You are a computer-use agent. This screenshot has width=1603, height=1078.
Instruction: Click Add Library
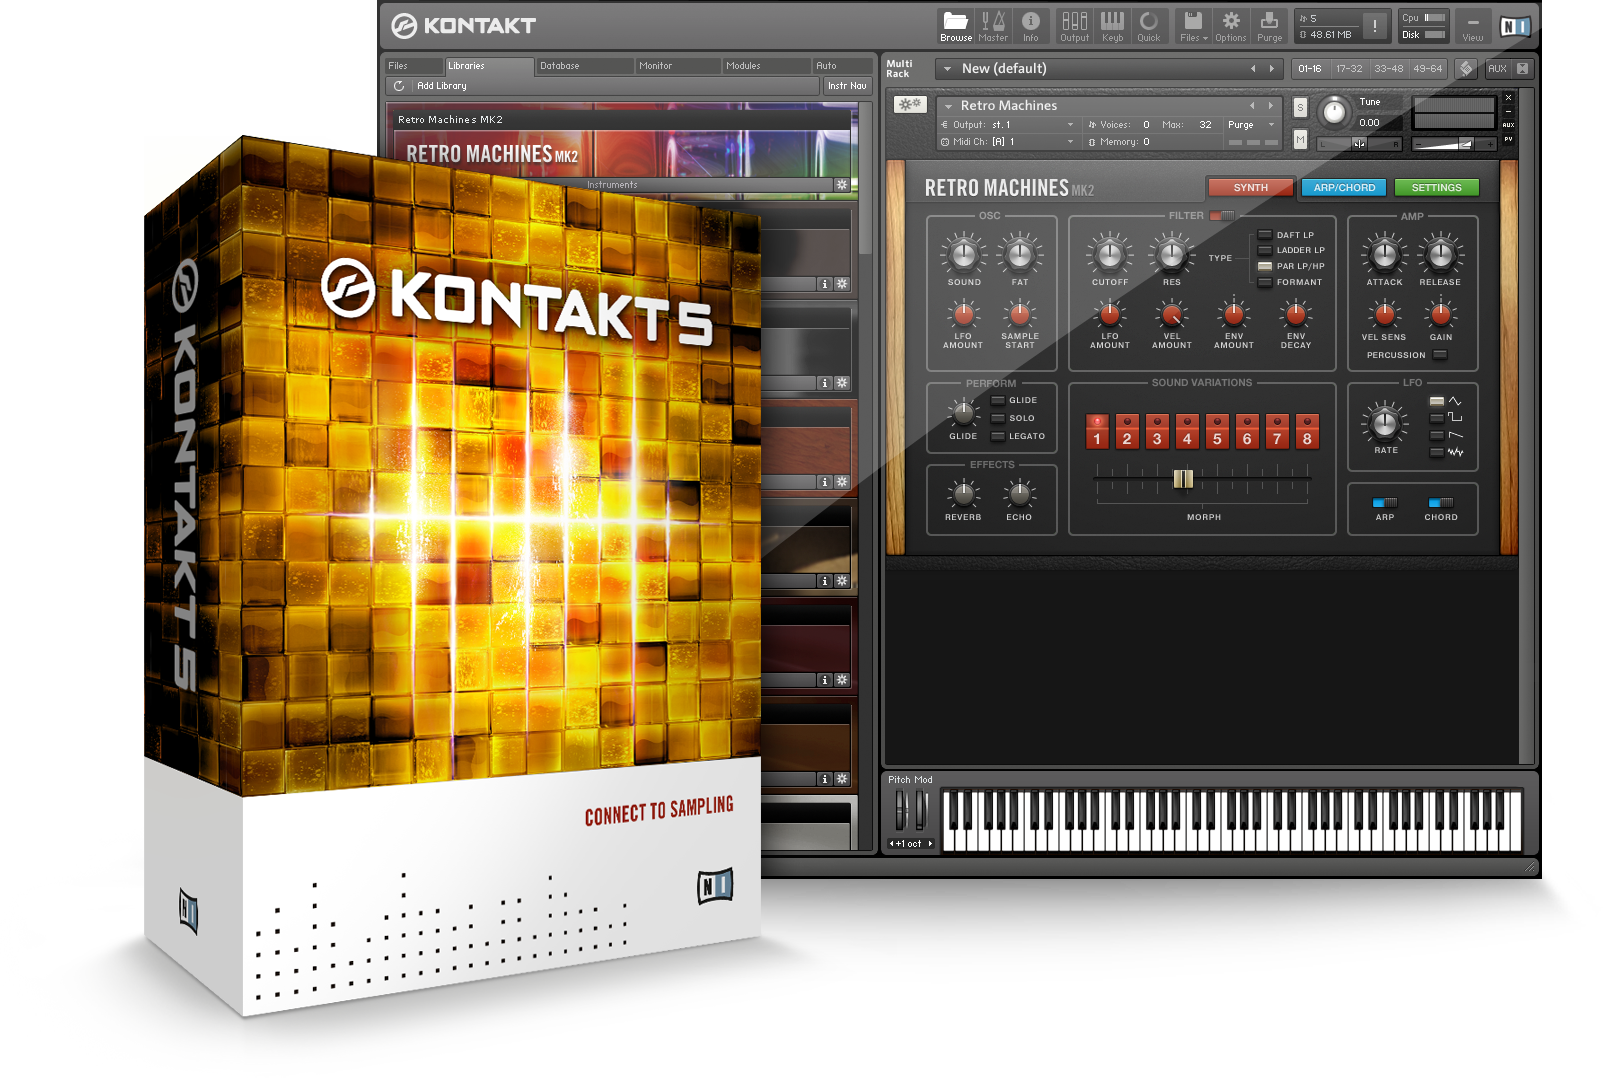point(441,86)
